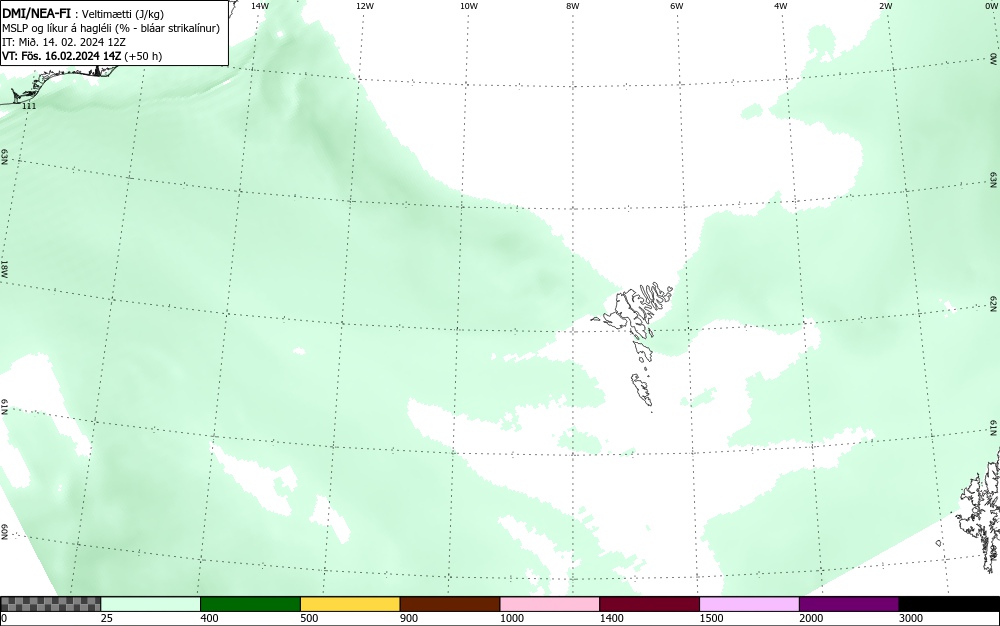
Task: Select the legend value '500'
Action: point(309,618)
